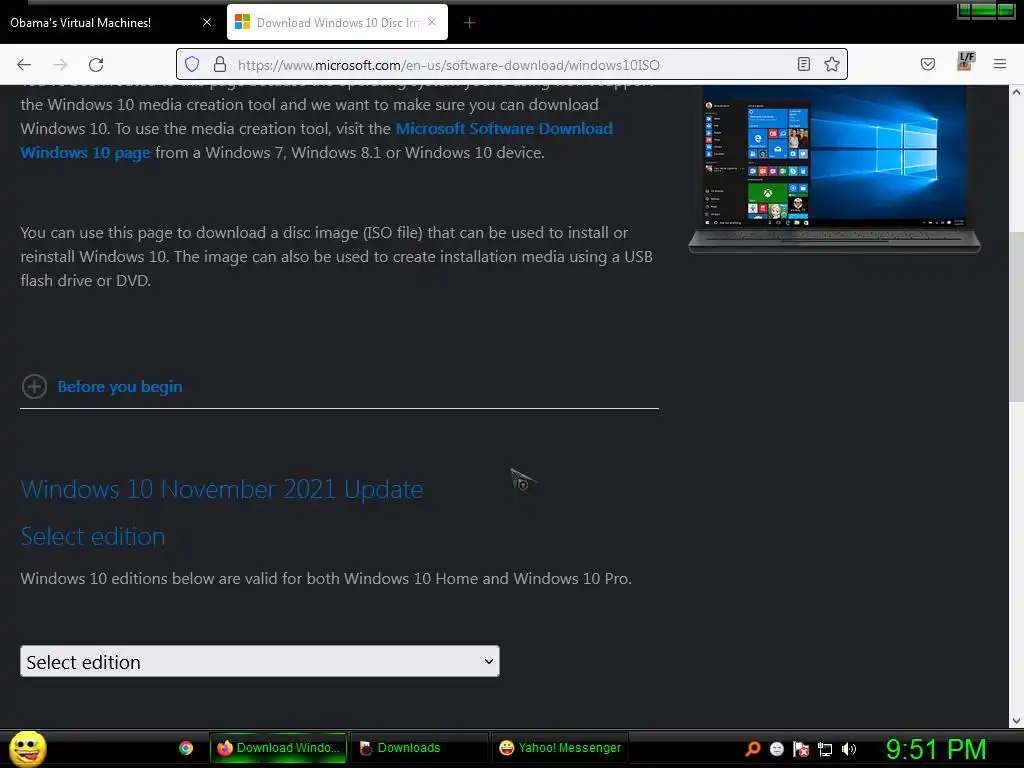The image size is (1024, 768).
Task: Switch to Download Windo... taskbar item
Action: 279,748
